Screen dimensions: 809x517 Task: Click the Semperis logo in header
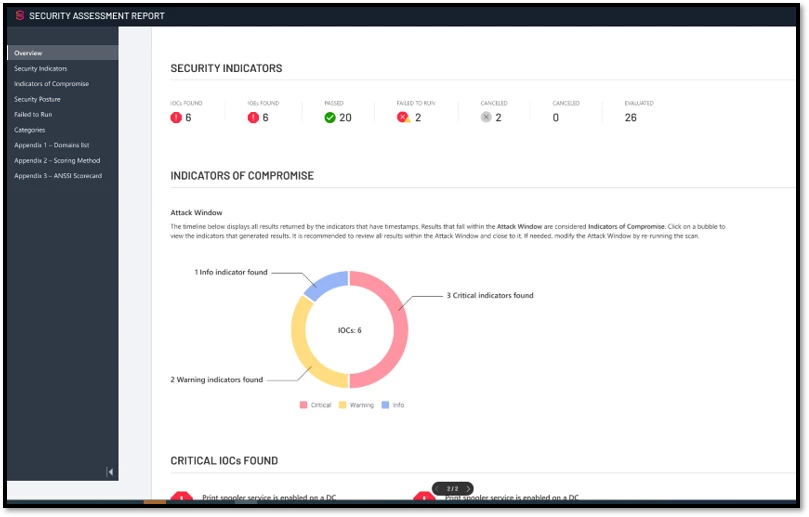[18, 16]
